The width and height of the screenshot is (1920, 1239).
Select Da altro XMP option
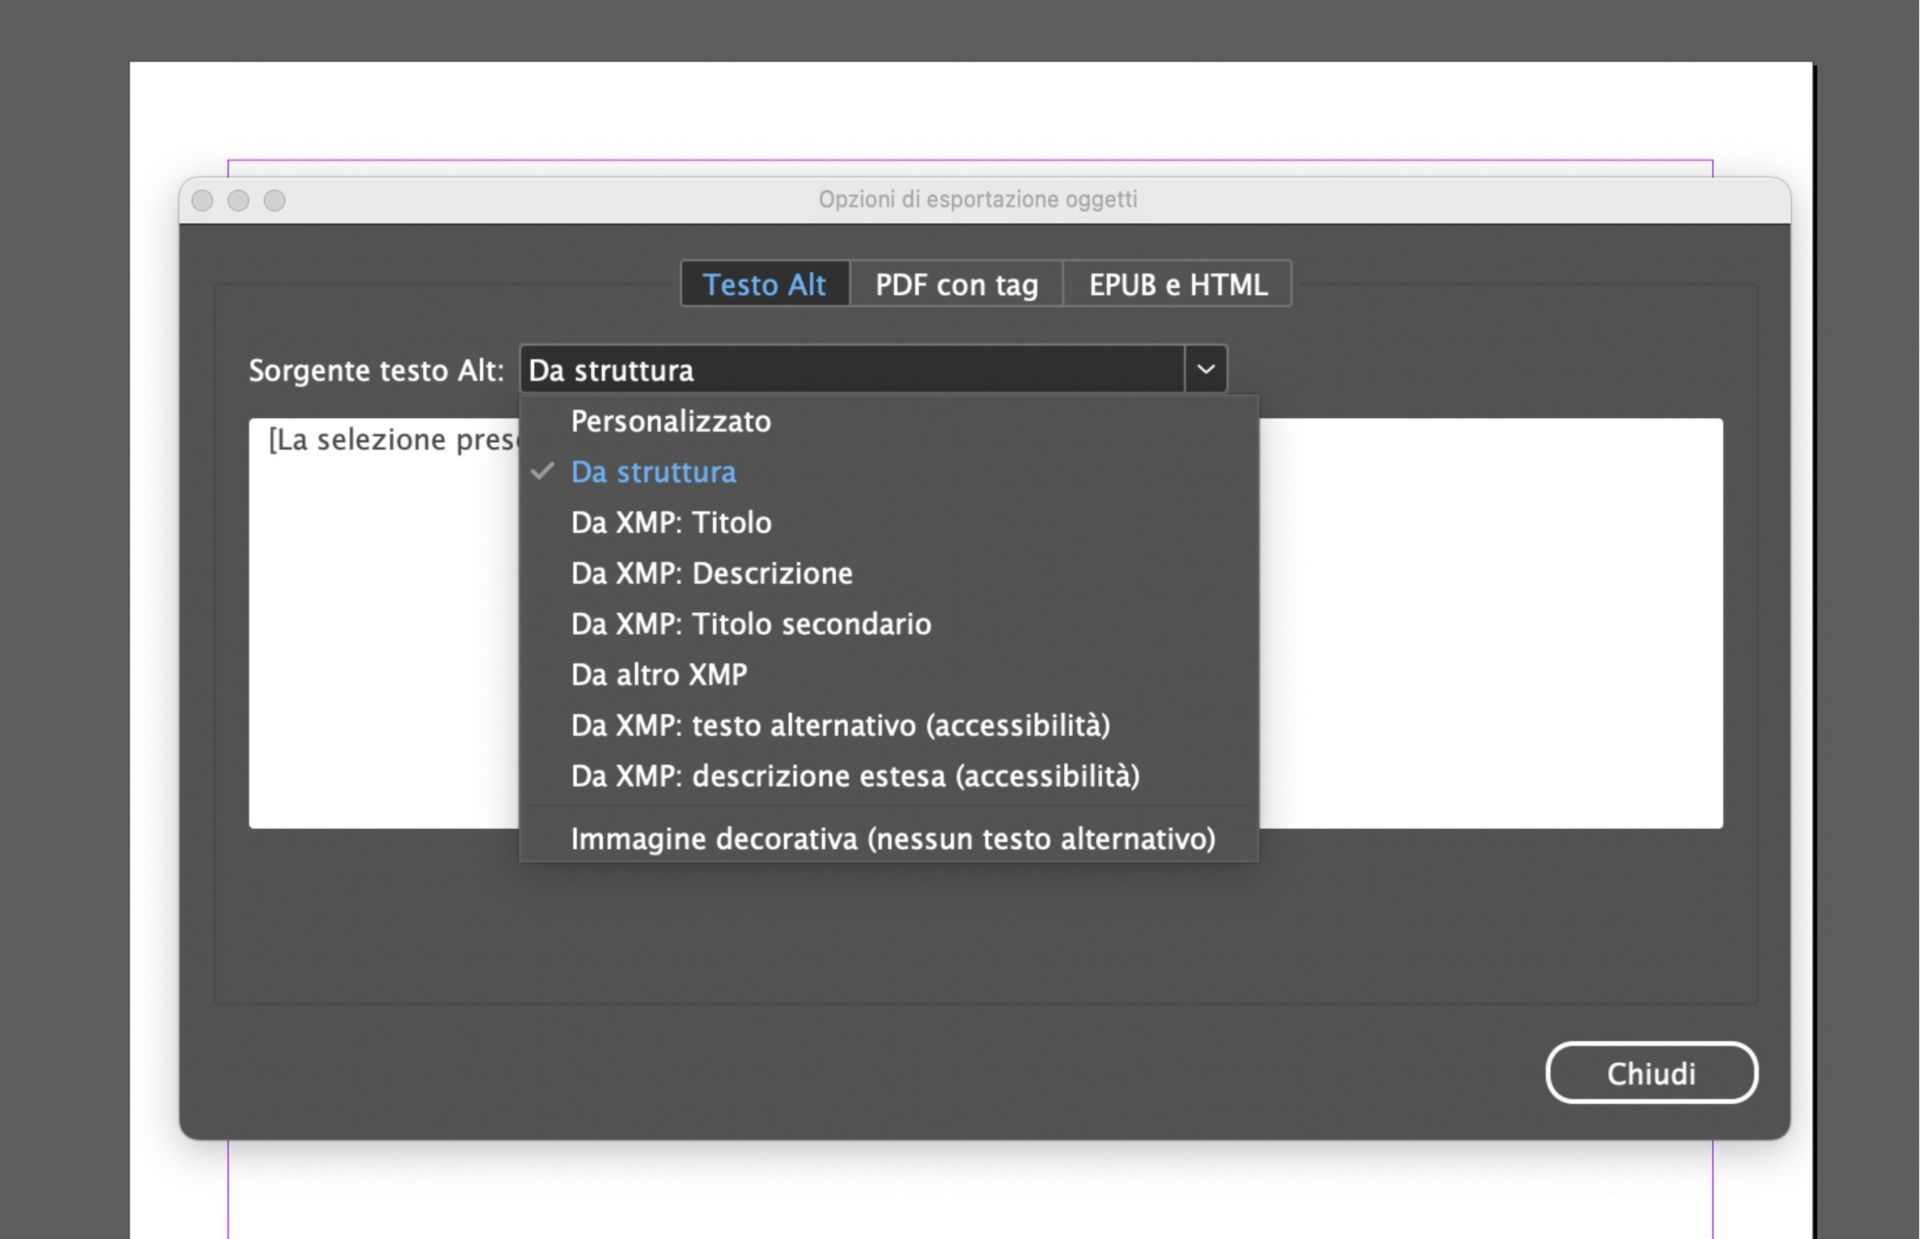tap(658, 675)
